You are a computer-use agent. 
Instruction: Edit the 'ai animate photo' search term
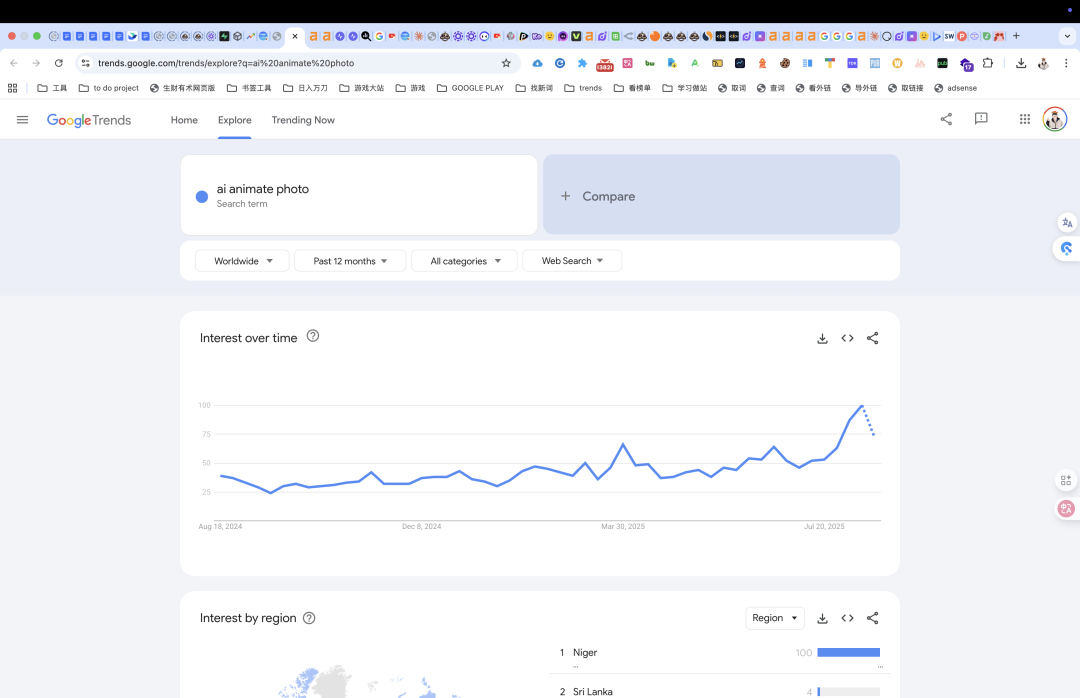click(262, 189)
